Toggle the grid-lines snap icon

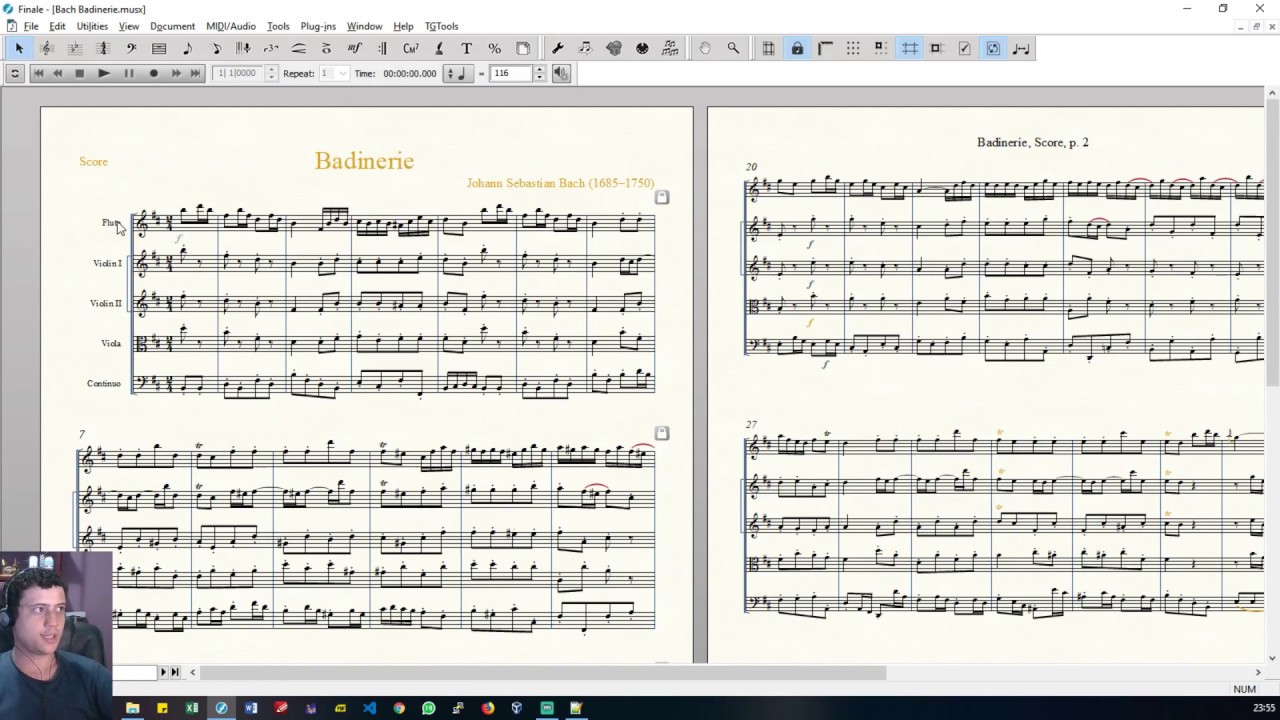tap(909, 48)
